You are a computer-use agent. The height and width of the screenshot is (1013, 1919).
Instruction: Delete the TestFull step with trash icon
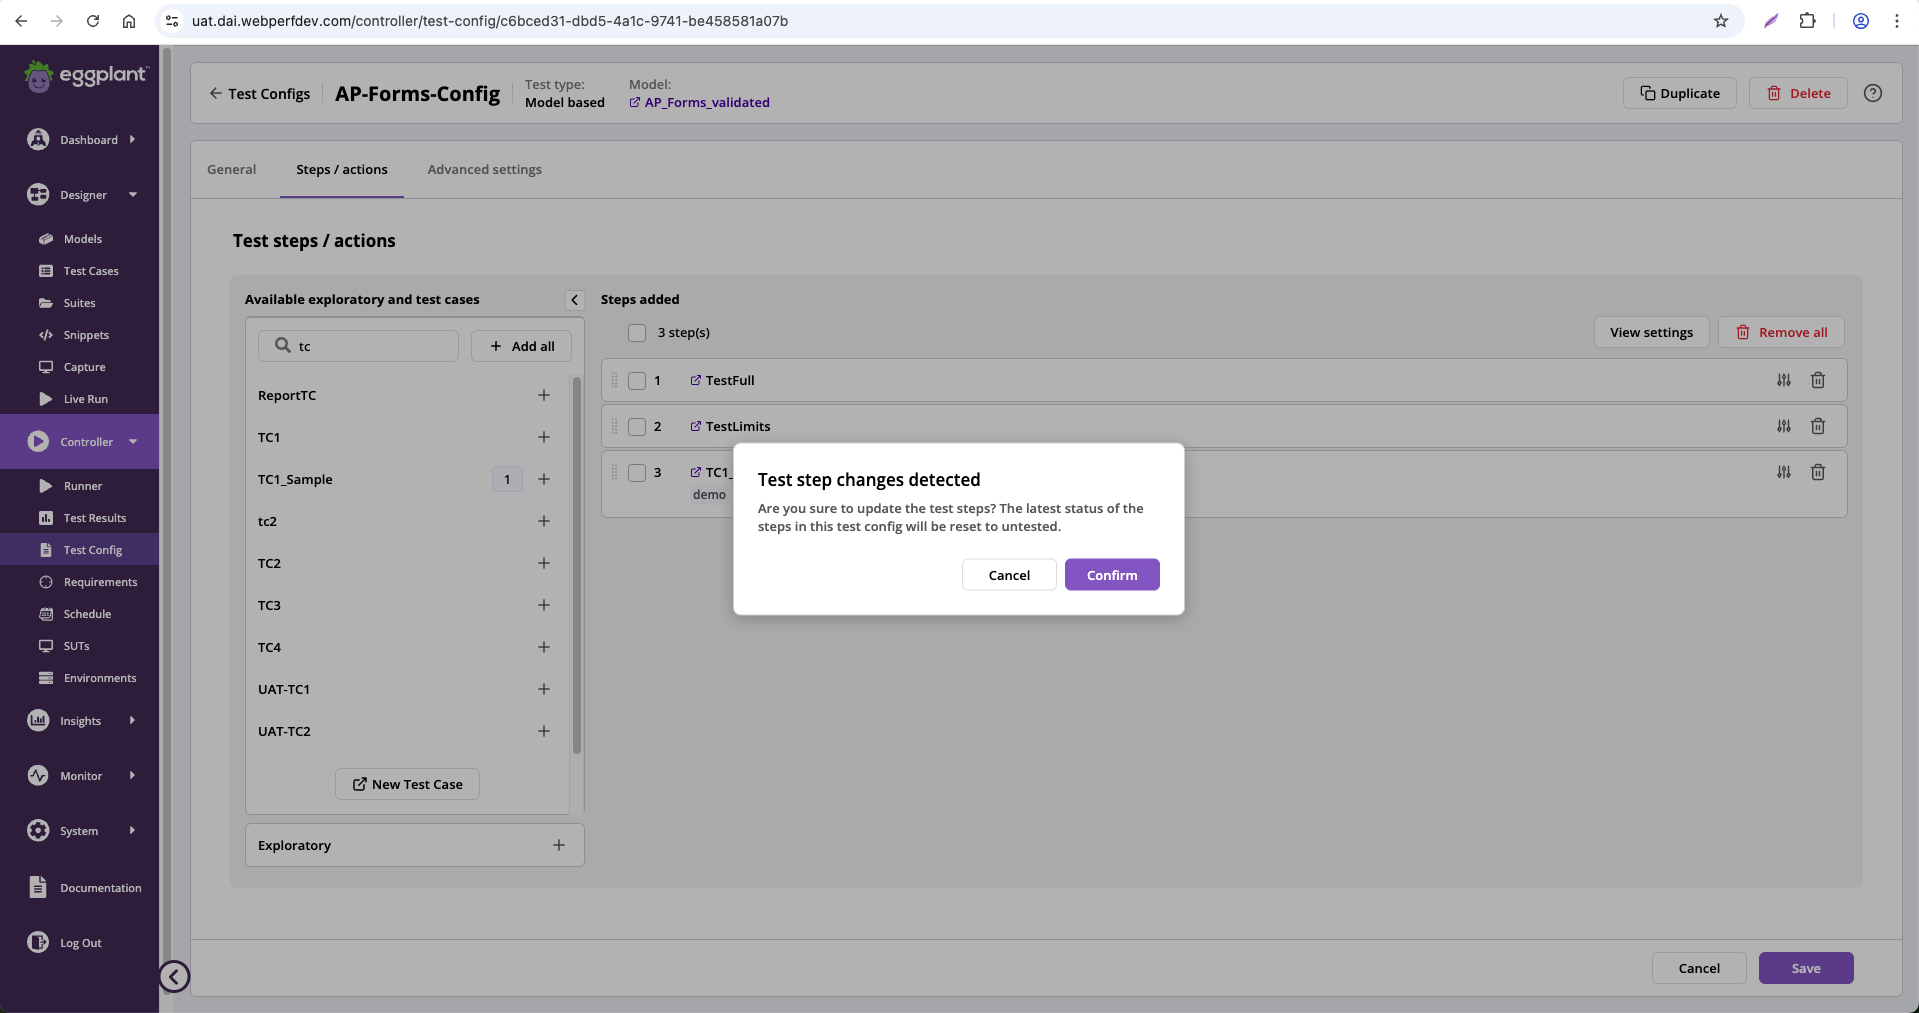1818,380
